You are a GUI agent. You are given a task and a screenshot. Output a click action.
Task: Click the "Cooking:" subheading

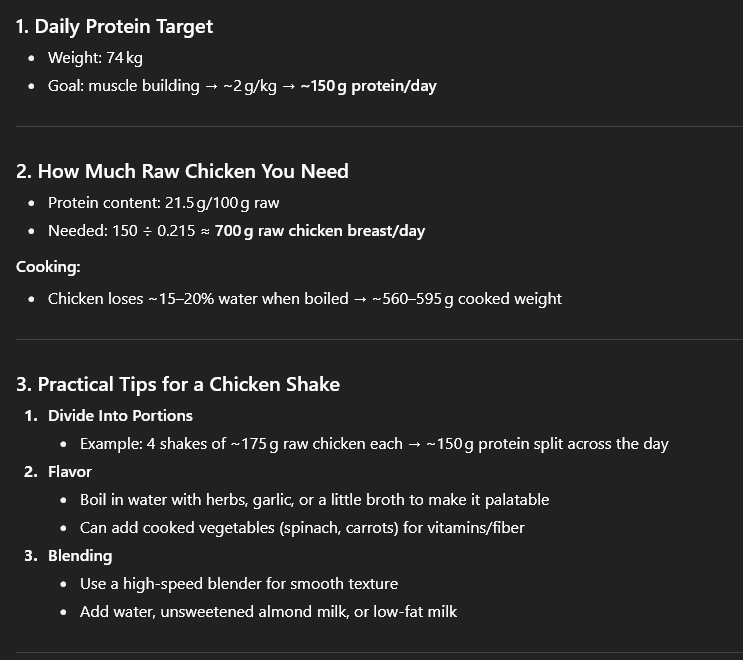(48, 267)
